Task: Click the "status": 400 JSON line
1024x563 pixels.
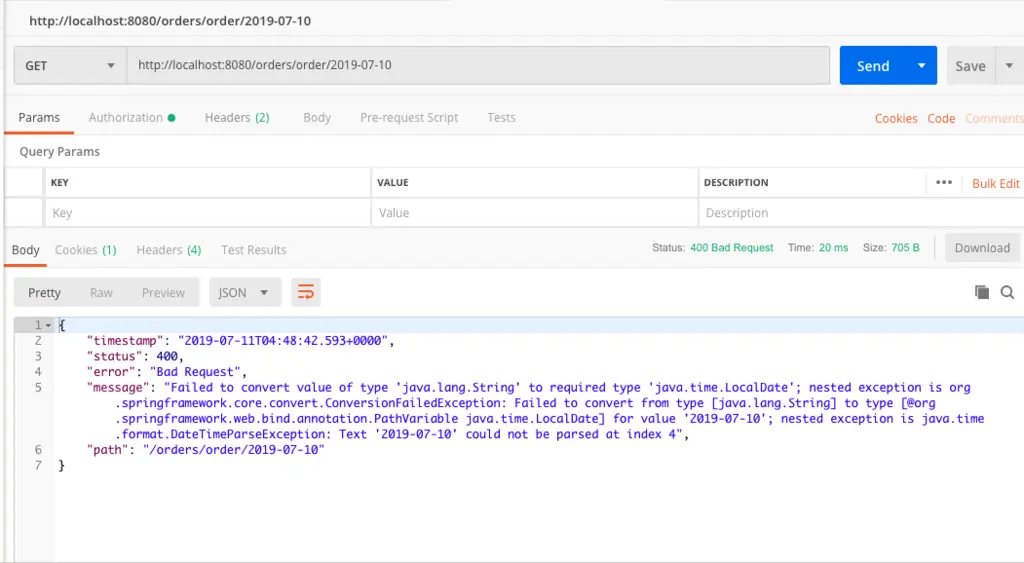Action: coord(135,356)
